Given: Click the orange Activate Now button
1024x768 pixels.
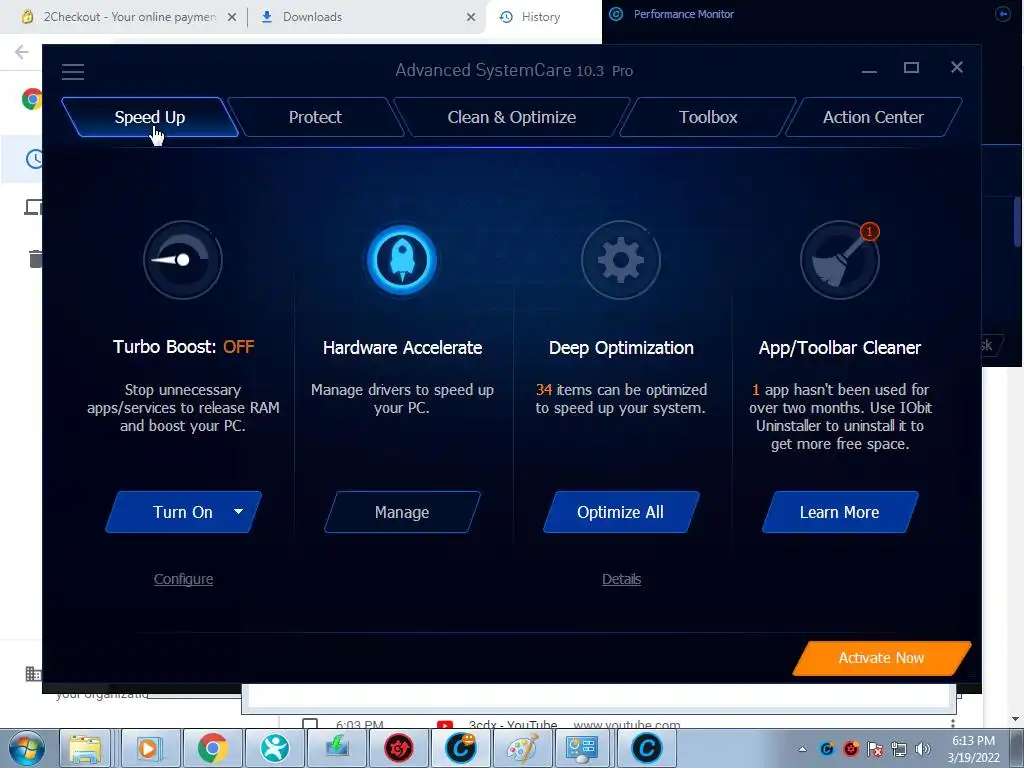Looking at the screenshot, I should coord(881,658).
